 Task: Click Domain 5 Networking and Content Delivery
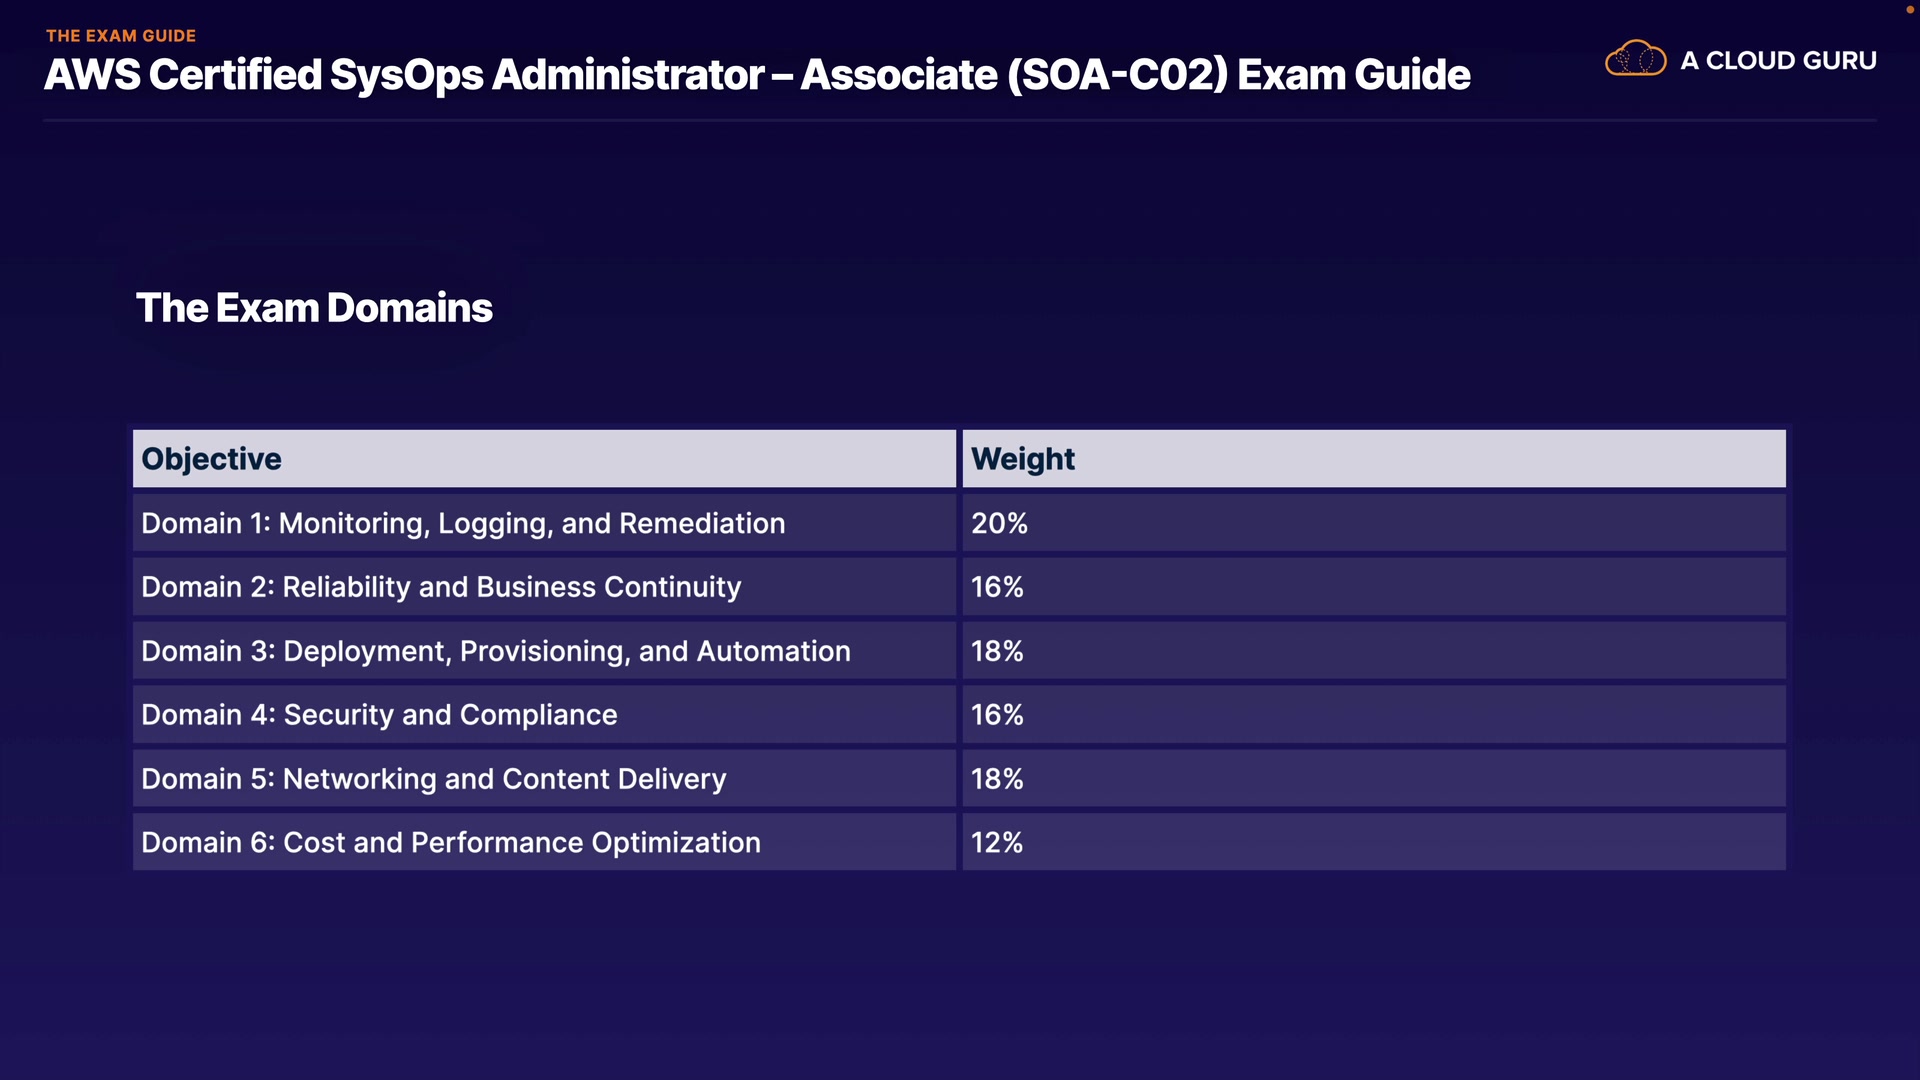point(434,779)
